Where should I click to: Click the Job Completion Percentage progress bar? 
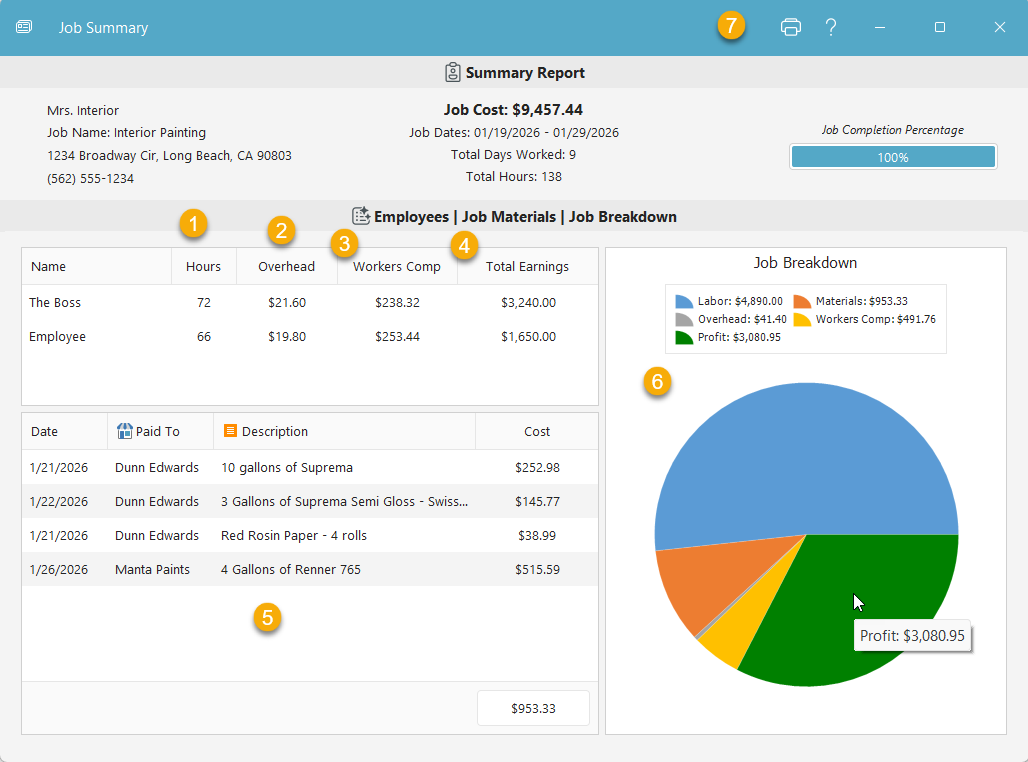pyautogui.click(x=893, y=157)
